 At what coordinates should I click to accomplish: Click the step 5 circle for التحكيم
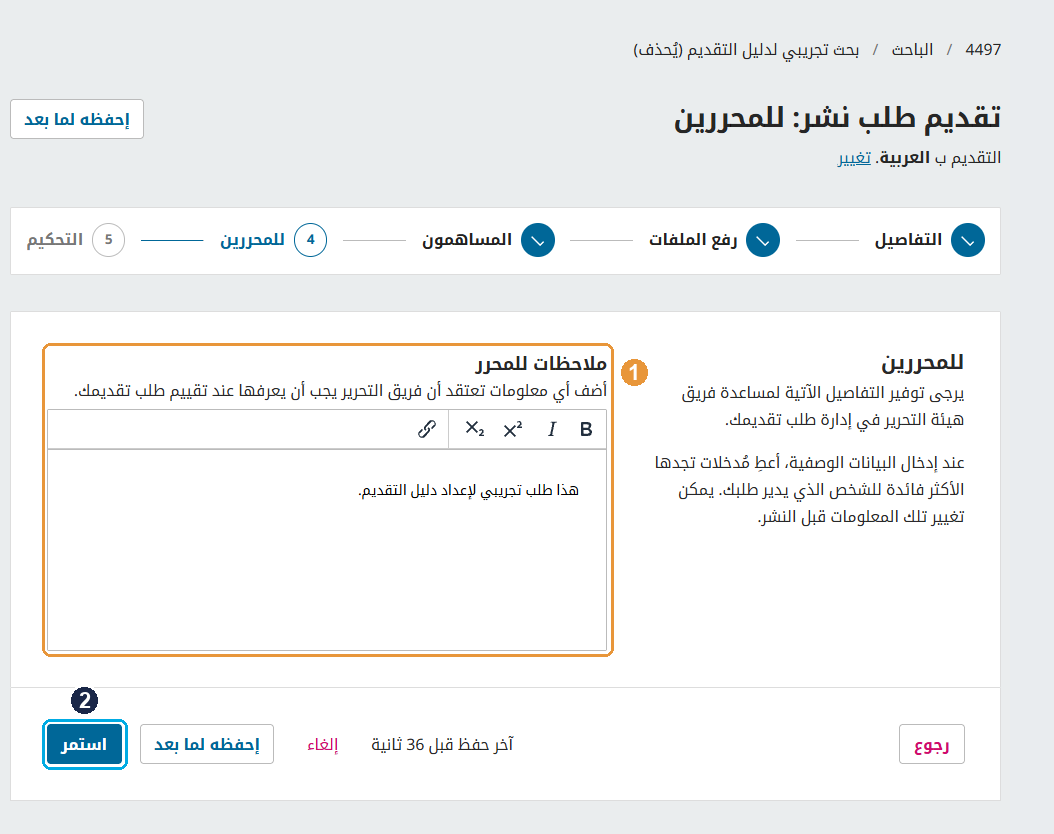pyautogui.click(x=108, y=240)
